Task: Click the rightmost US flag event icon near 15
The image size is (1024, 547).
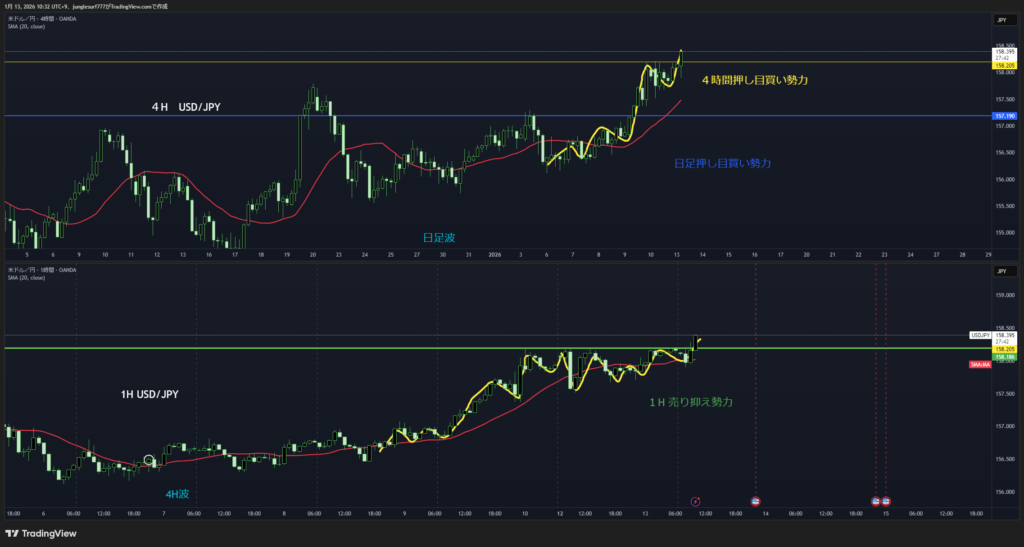Action: pyautogui.click(x=886, y=500)
